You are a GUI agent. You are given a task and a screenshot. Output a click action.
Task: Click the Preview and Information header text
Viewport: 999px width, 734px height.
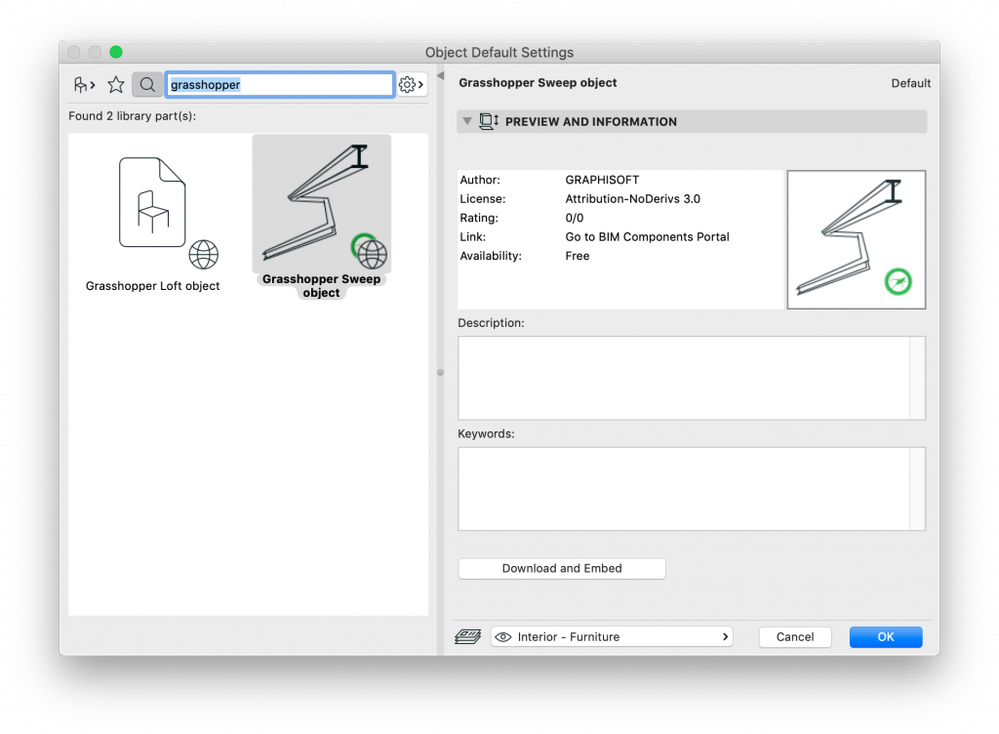click(591, 122)
